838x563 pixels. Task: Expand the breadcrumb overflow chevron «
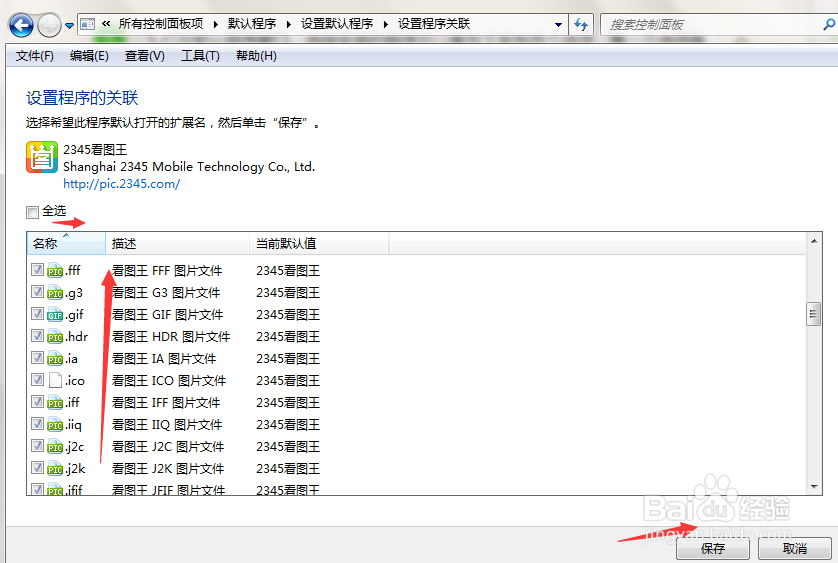(x=106, y=24)
